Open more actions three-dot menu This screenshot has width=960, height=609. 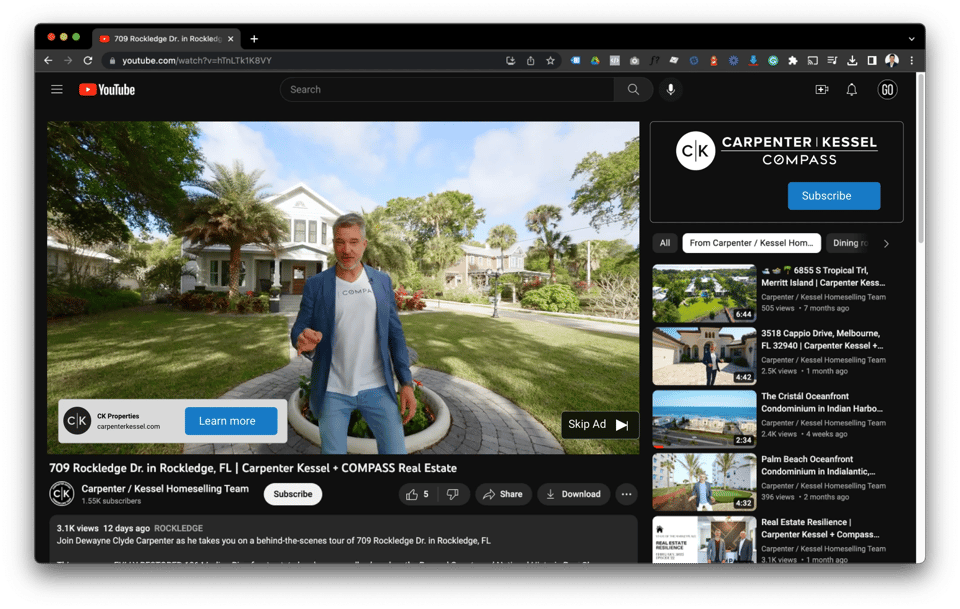click(626, 494)
